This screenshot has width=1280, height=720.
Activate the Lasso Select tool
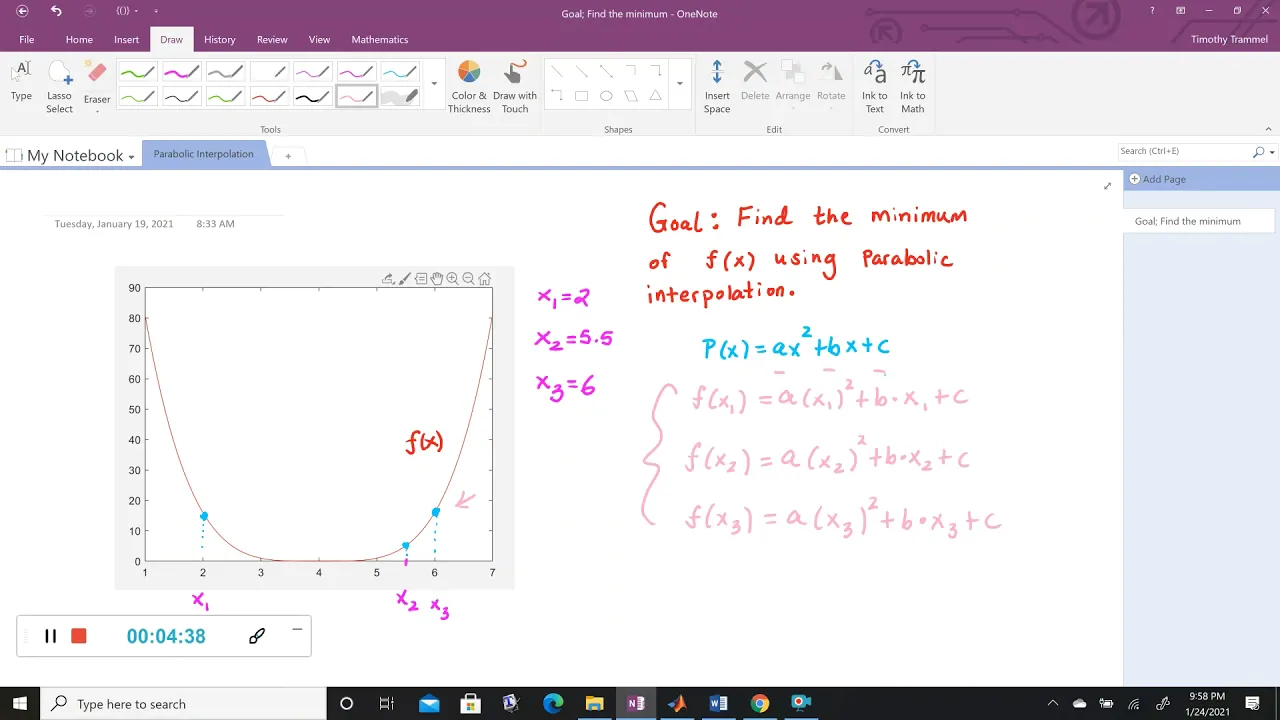coord(59,87)
